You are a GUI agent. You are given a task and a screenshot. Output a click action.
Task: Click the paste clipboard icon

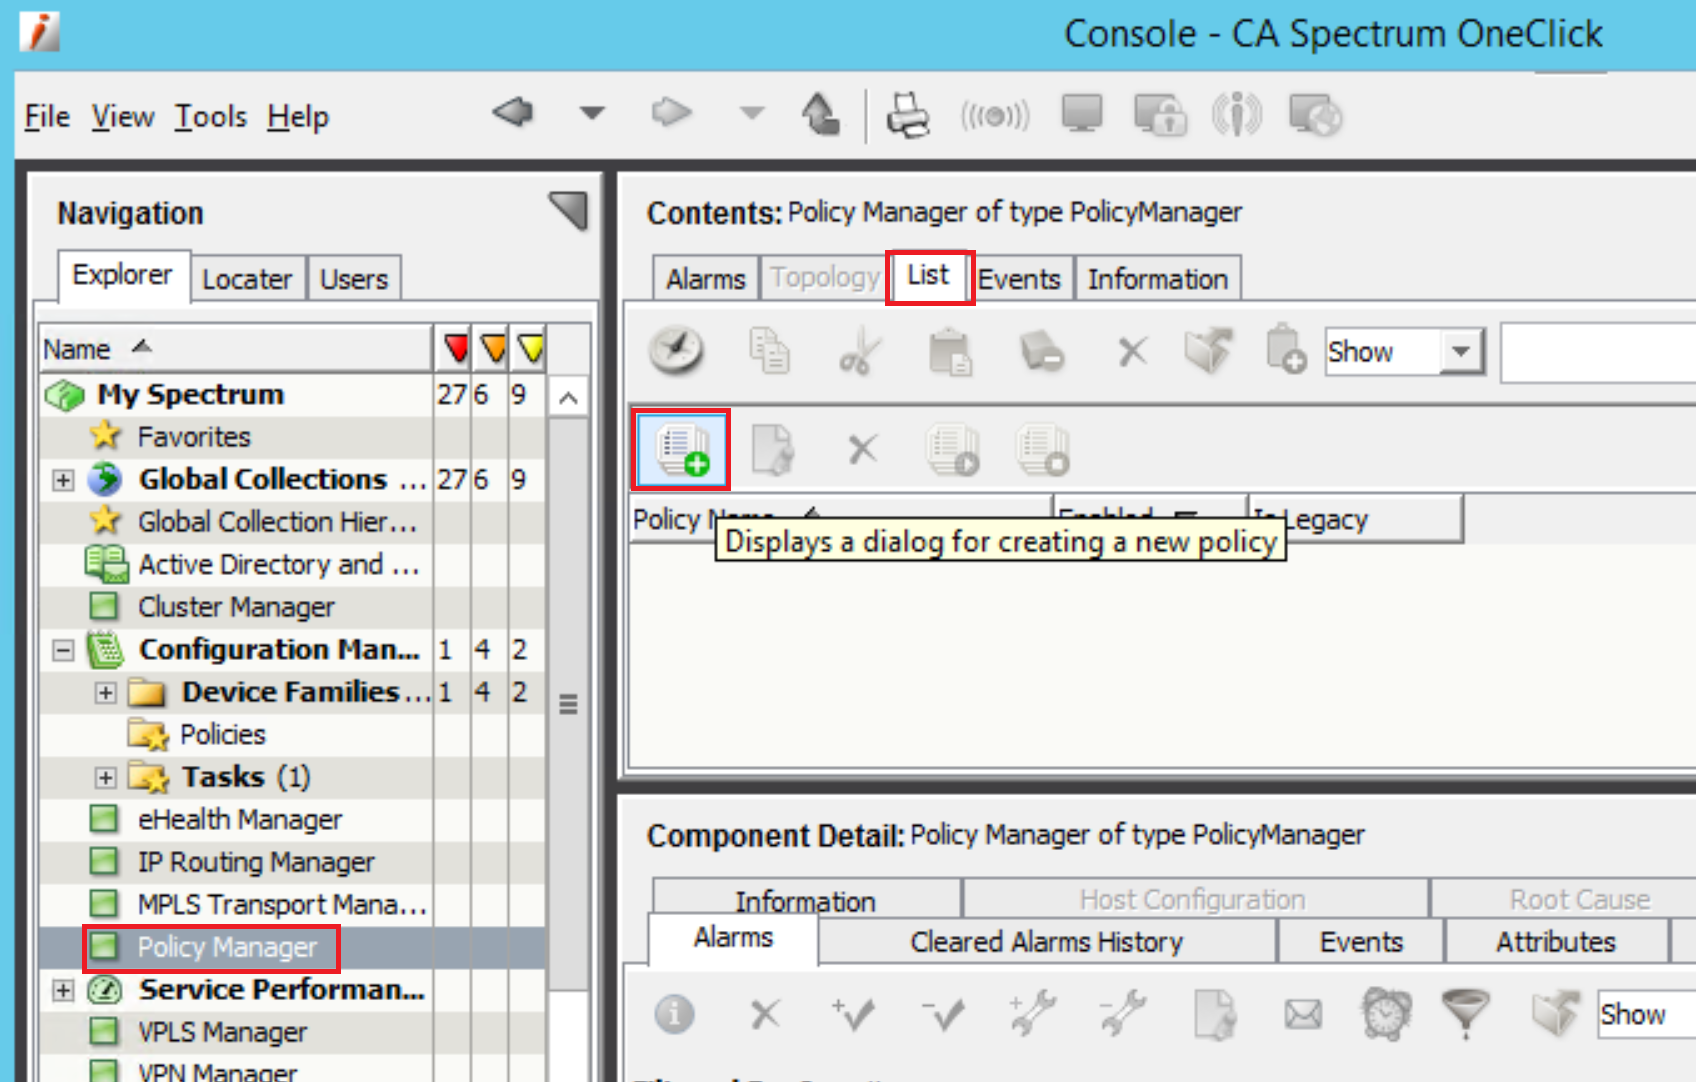point(950,352)
